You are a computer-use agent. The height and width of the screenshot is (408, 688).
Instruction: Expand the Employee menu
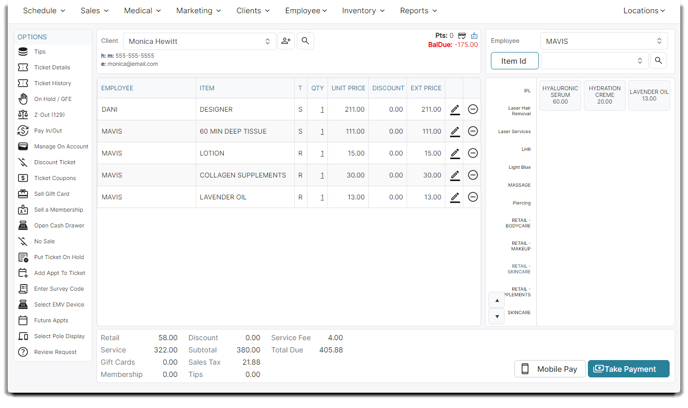306,11
